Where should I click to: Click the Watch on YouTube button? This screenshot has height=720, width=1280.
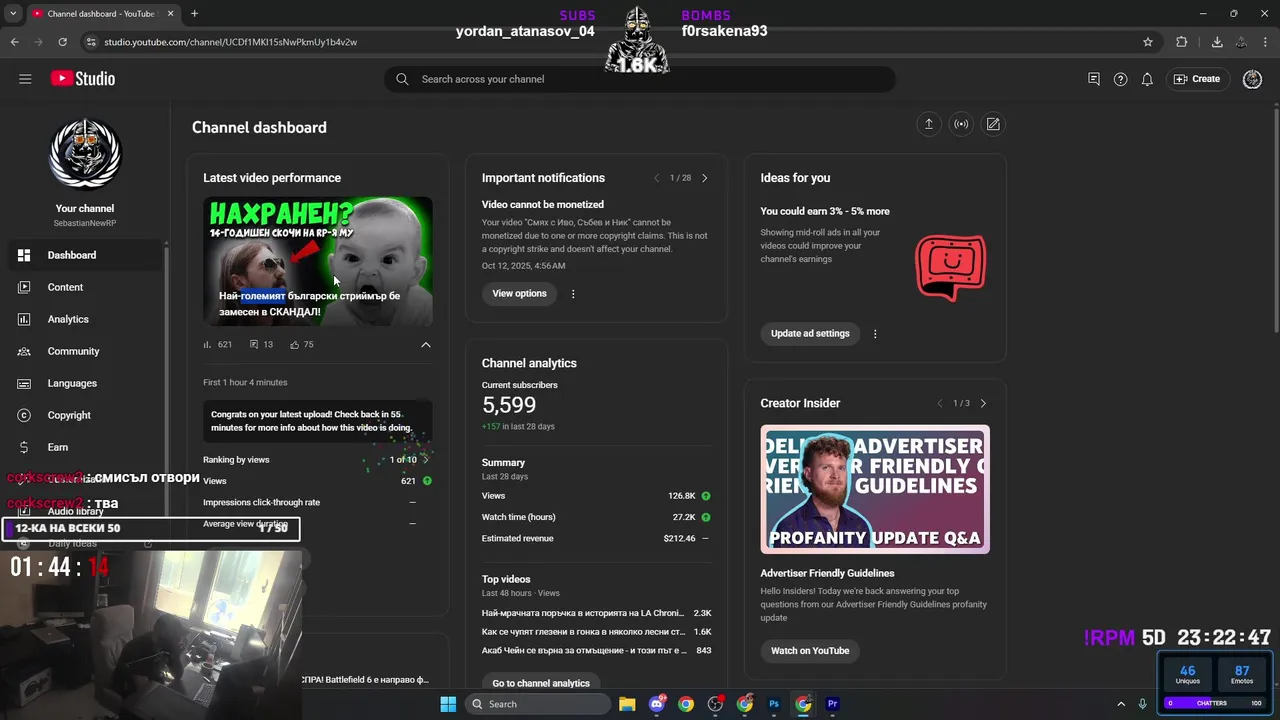pyautogui.click(x=810, y=651)
